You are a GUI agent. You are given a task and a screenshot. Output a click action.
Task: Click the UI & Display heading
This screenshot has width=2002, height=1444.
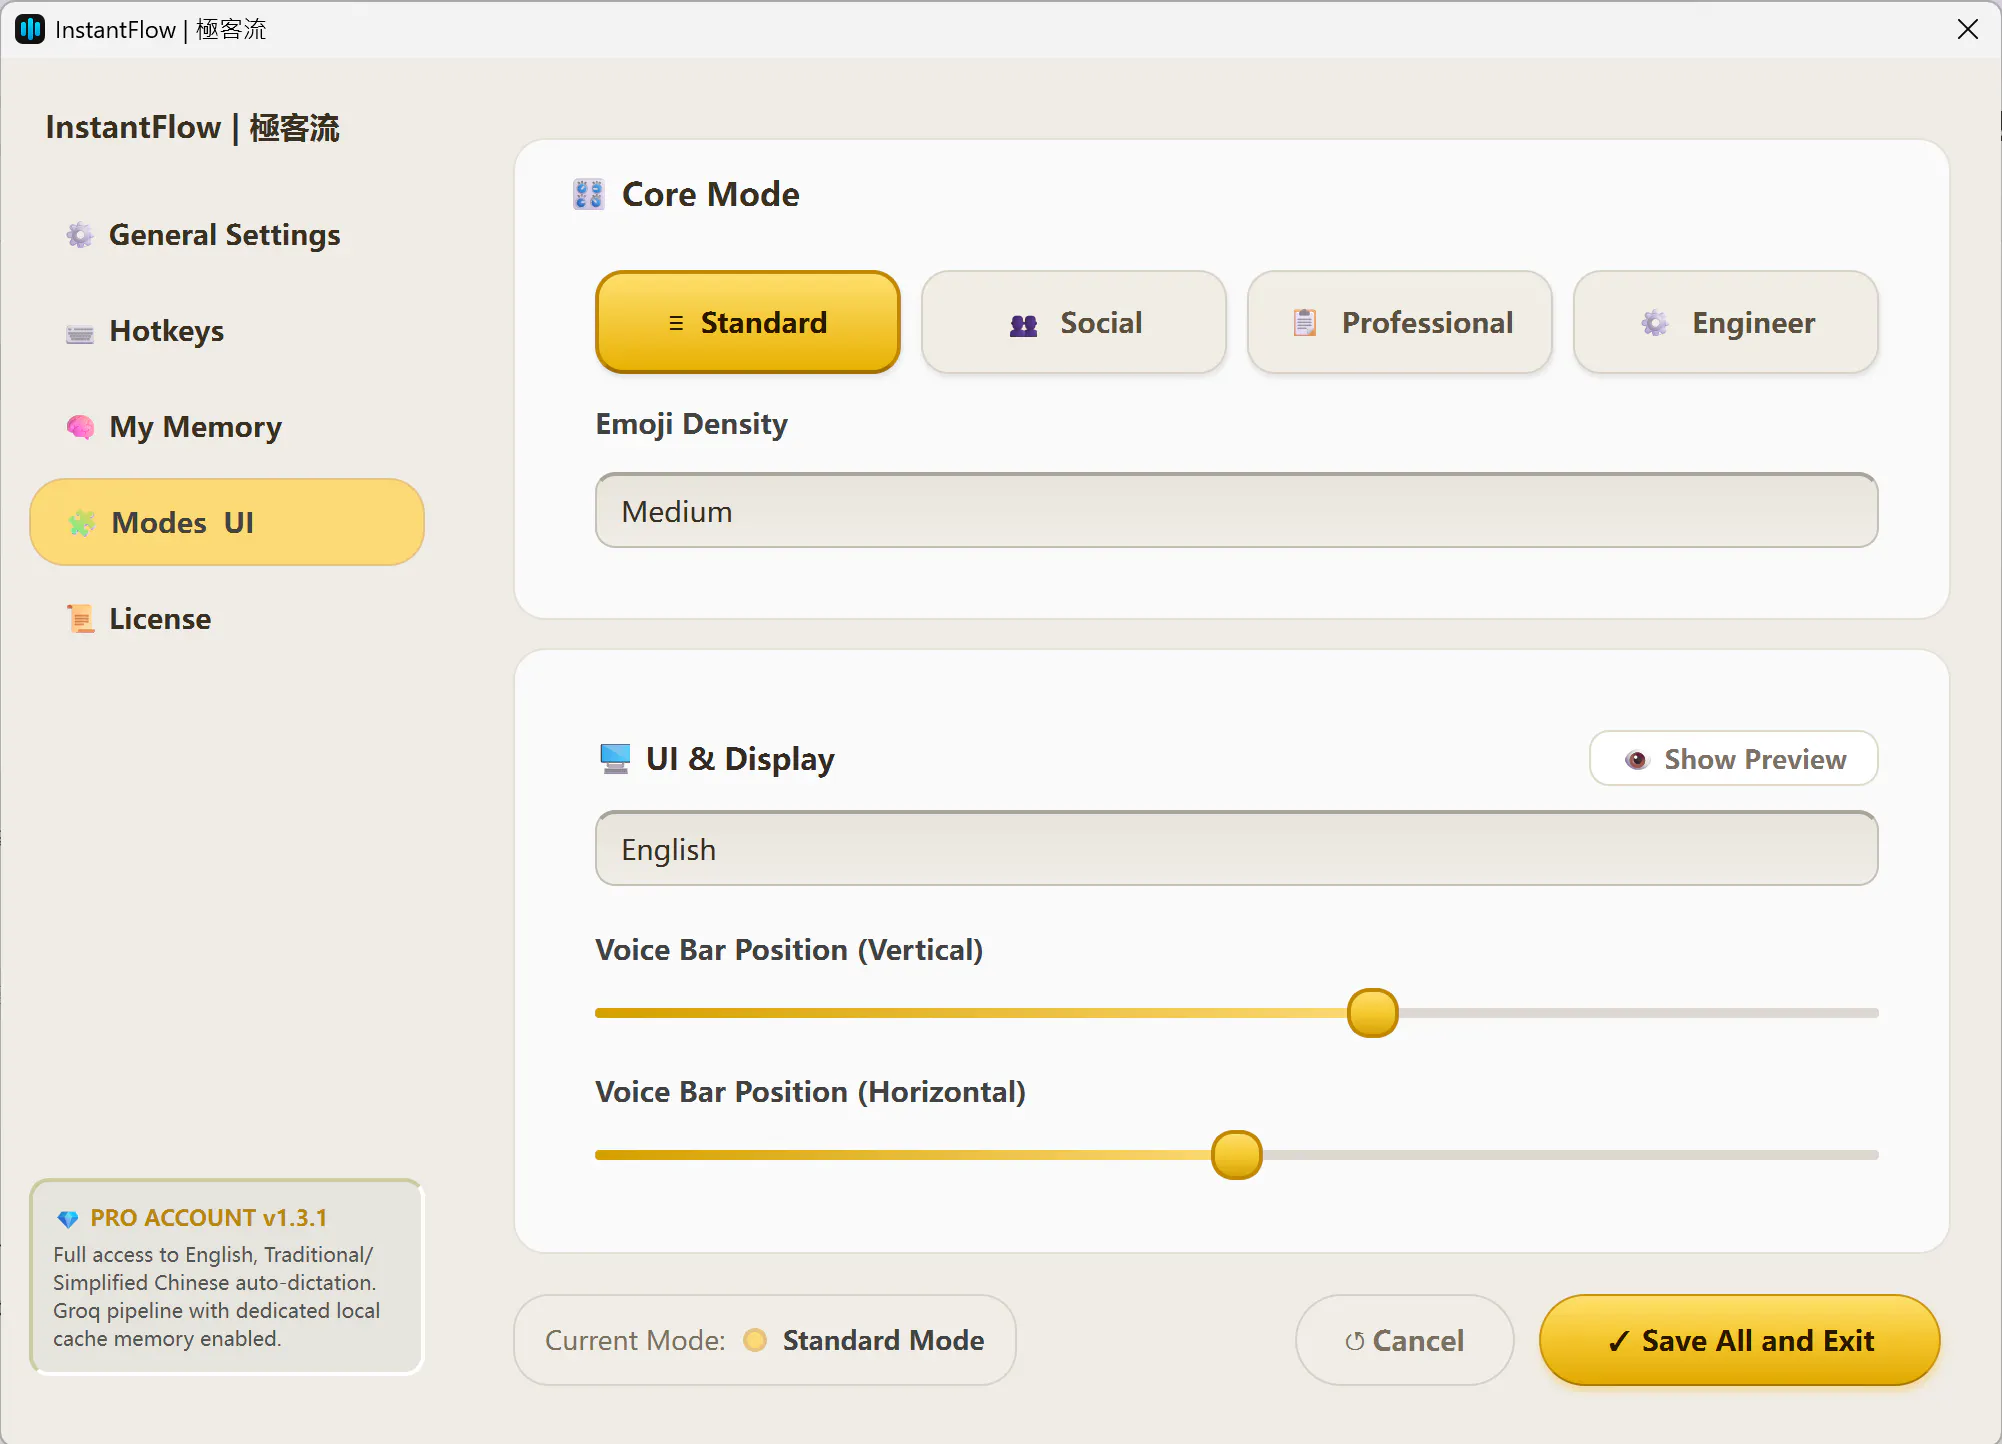coord(740,759)
